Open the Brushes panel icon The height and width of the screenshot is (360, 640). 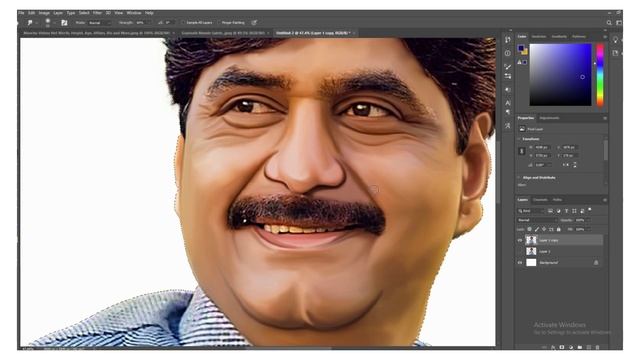[x=508, y=66]
